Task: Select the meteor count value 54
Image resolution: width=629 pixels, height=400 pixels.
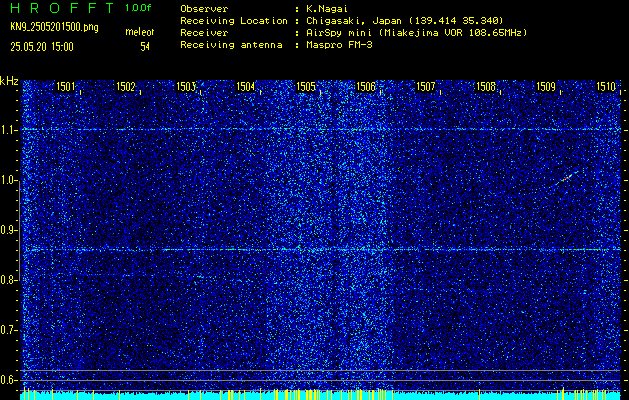Action: point(145,47)
